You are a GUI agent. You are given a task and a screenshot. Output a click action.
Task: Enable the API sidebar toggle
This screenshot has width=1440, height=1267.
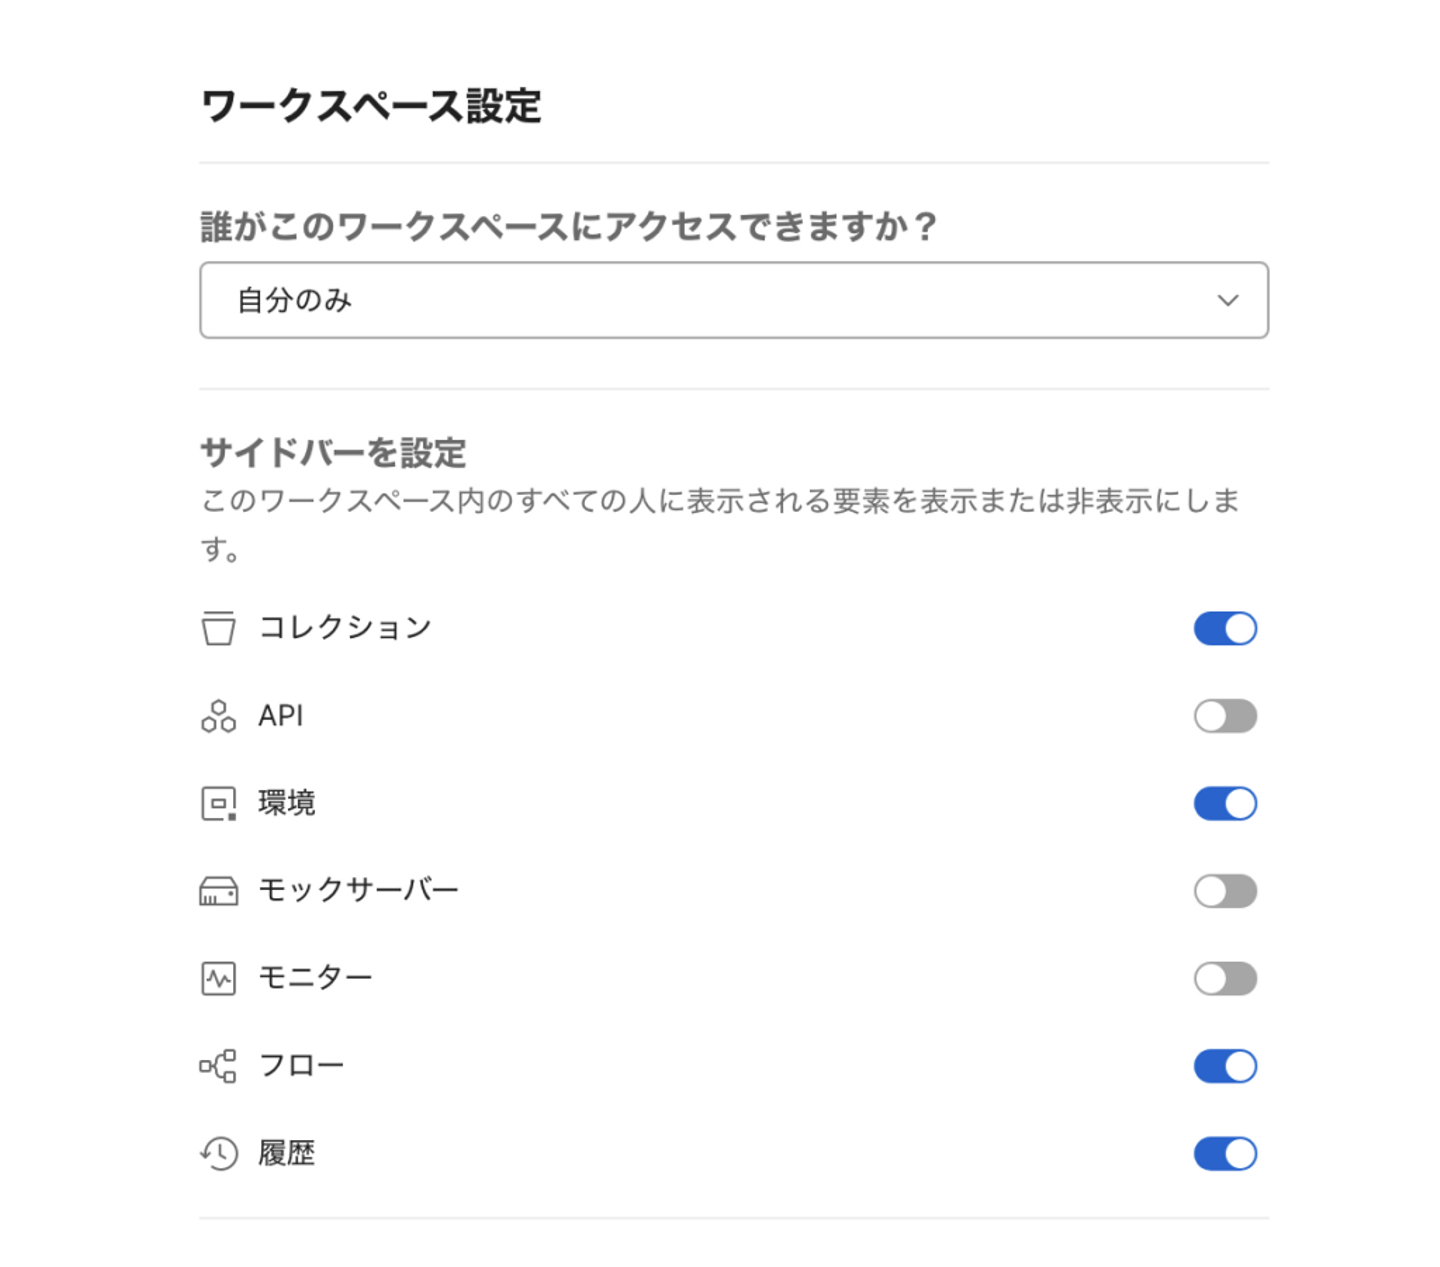[x=1225, y=716]
